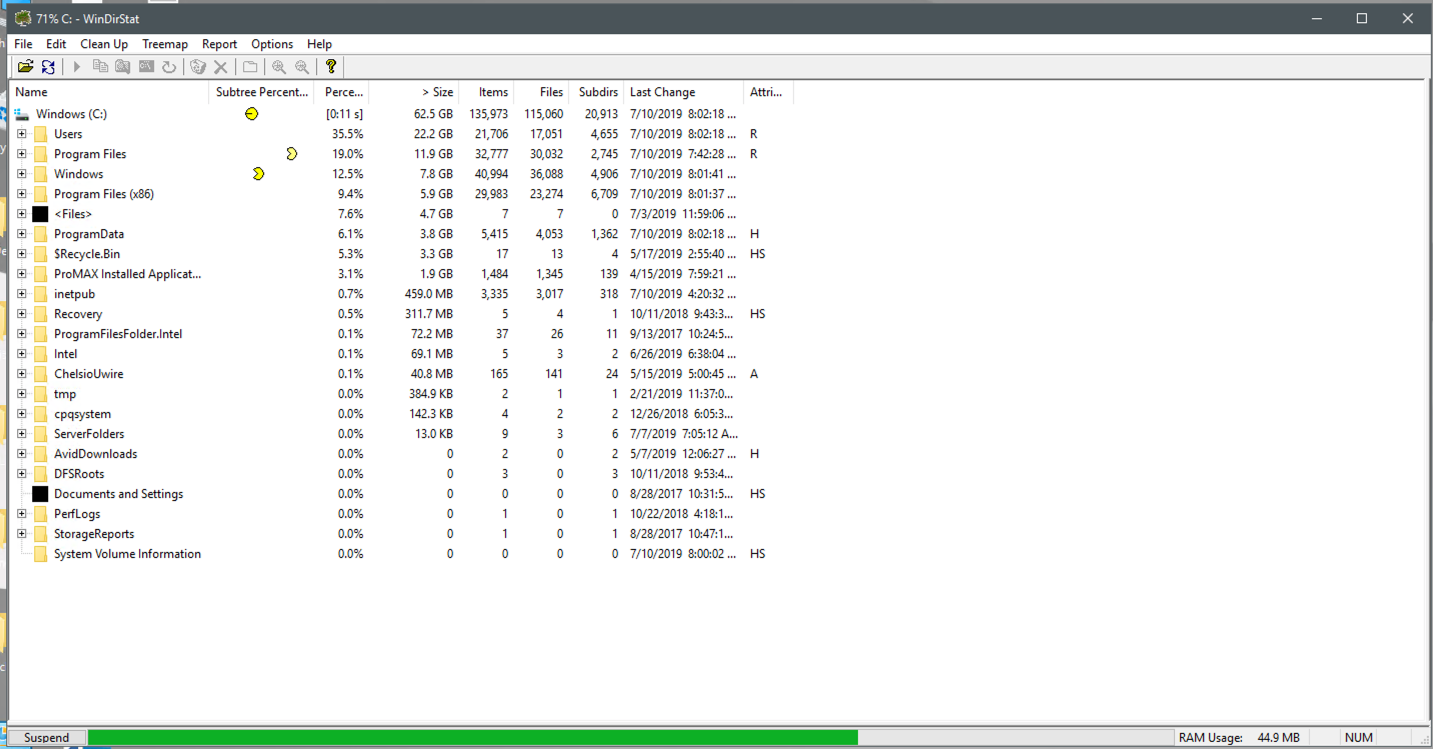This screenshot has width=1433, height=749.
Task: Click the black <Files> item icon
Action: (x=40, y=214)
